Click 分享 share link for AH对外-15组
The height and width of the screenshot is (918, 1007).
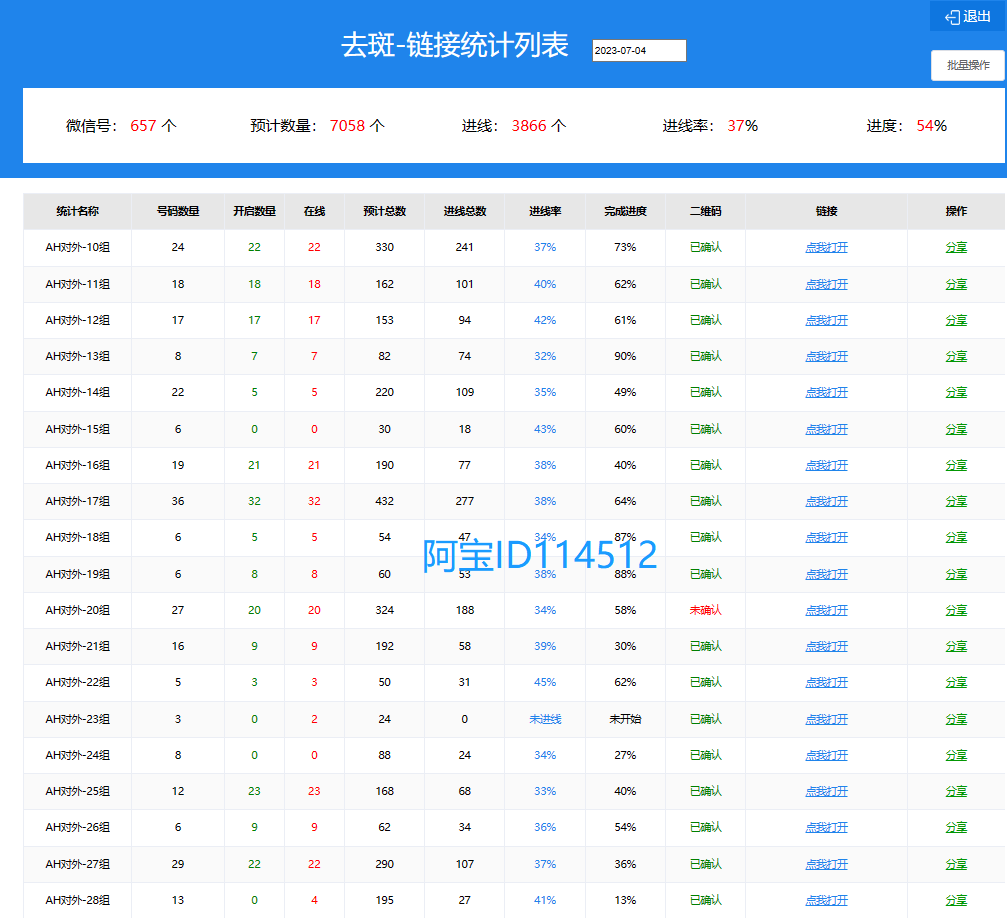point(956,429)
